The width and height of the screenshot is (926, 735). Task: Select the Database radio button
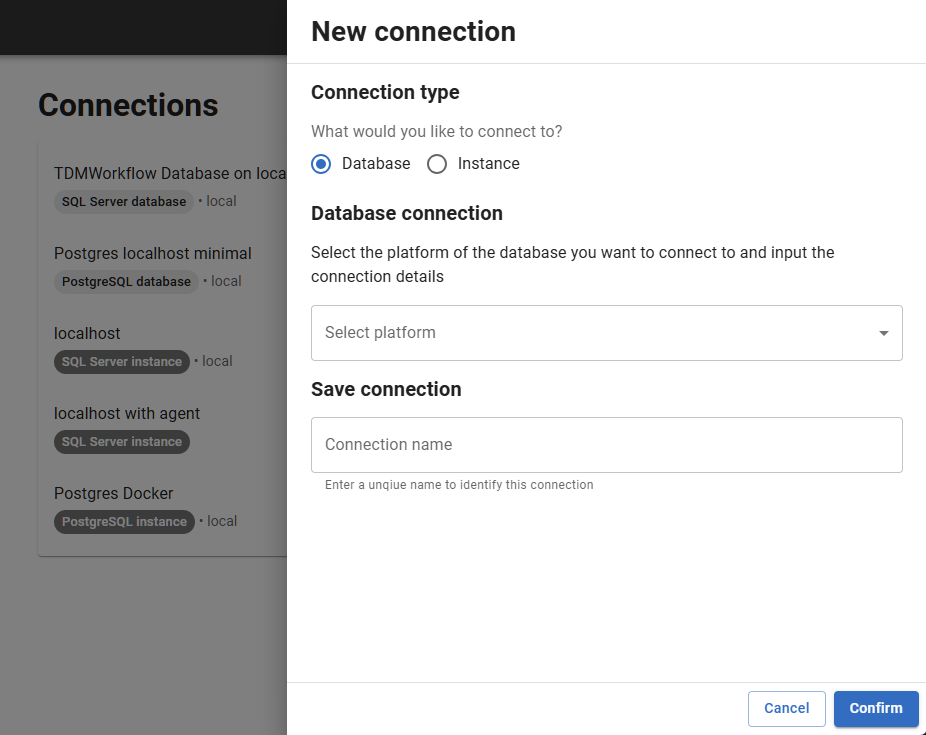point(321,164)
